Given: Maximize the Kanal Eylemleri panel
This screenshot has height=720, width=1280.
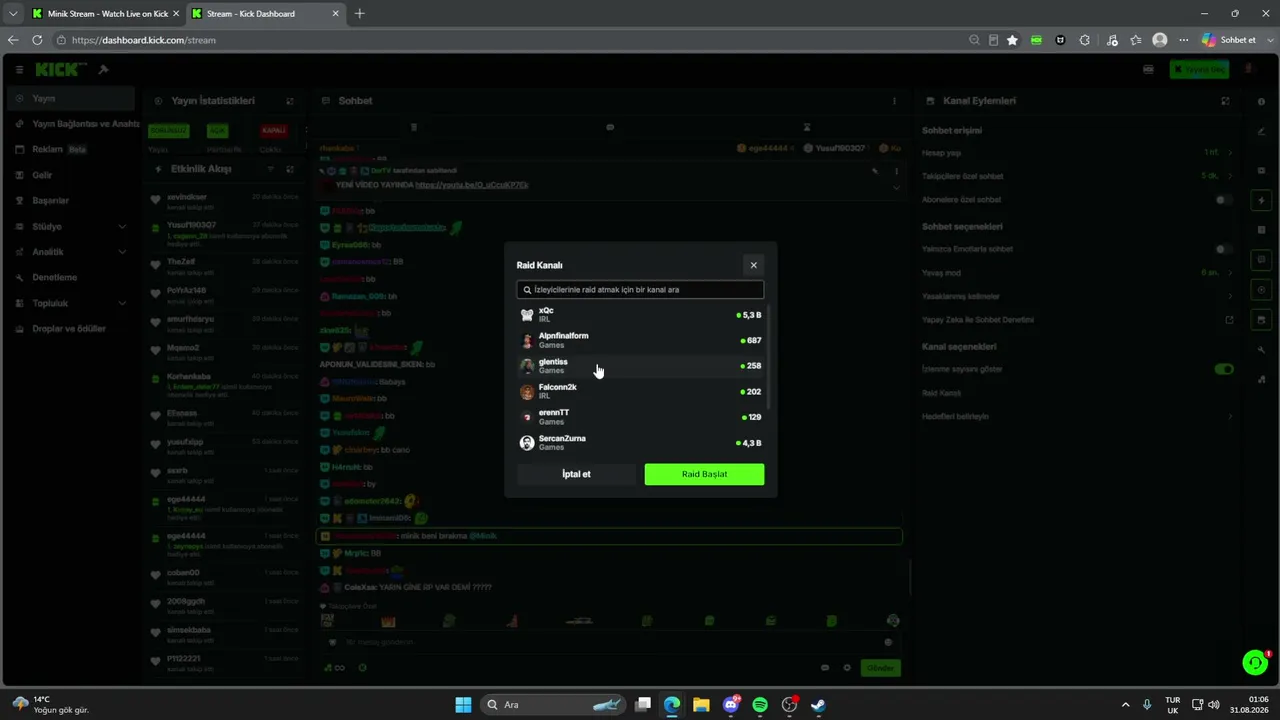Looking at the screenshot, I should pyautogui.click(x=1225, y=101).
